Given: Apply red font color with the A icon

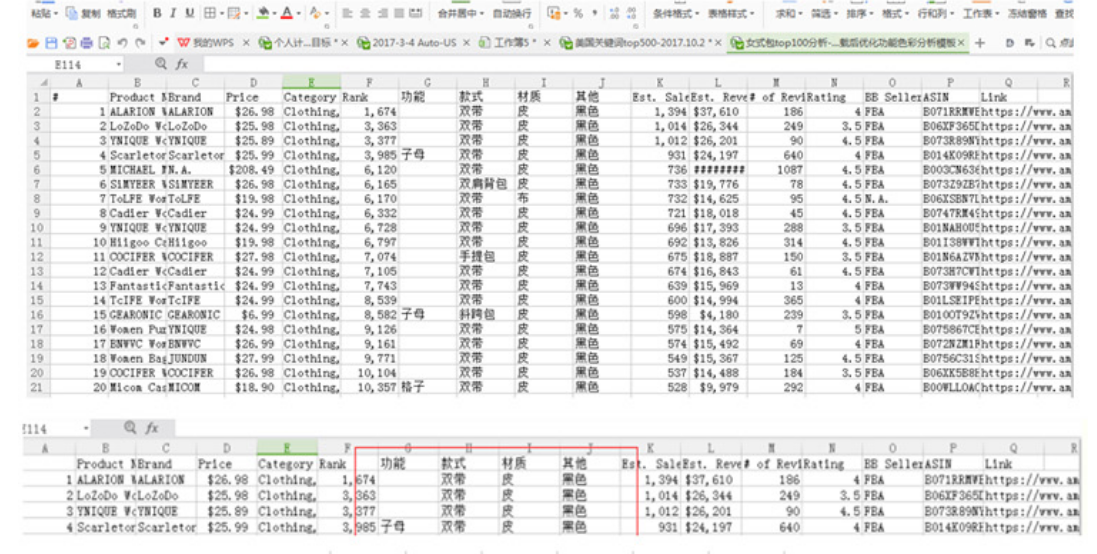Looking at the screenshot, I should (x=287, y=13).
